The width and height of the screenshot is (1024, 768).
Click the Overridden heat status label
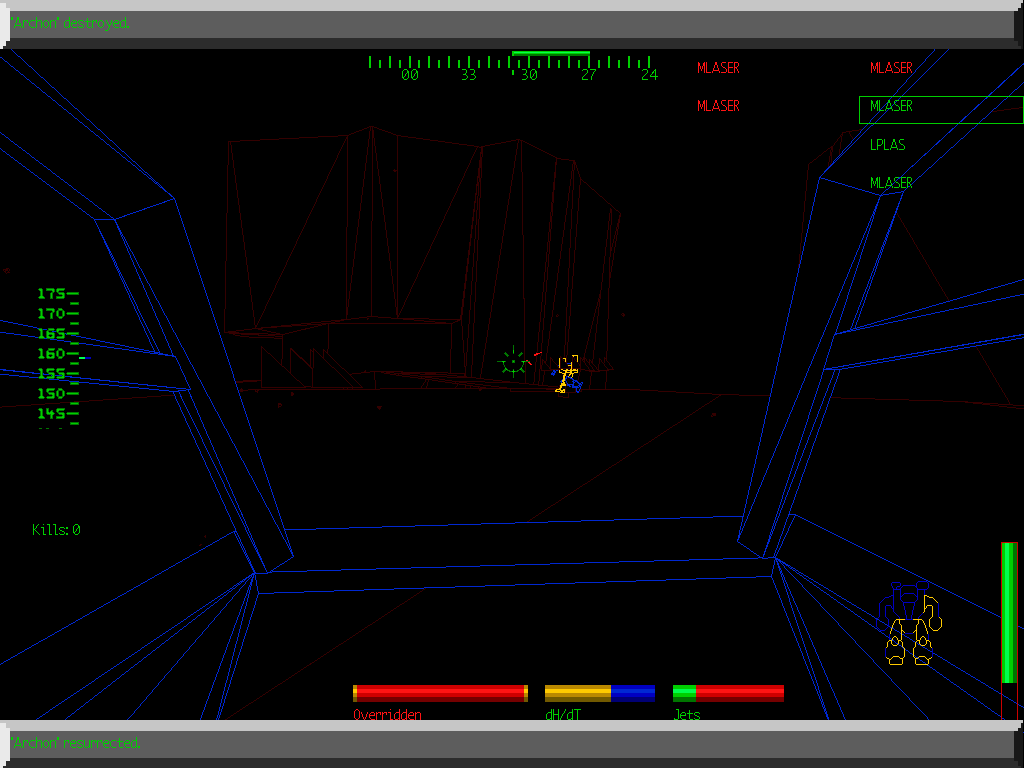point(387,715)
